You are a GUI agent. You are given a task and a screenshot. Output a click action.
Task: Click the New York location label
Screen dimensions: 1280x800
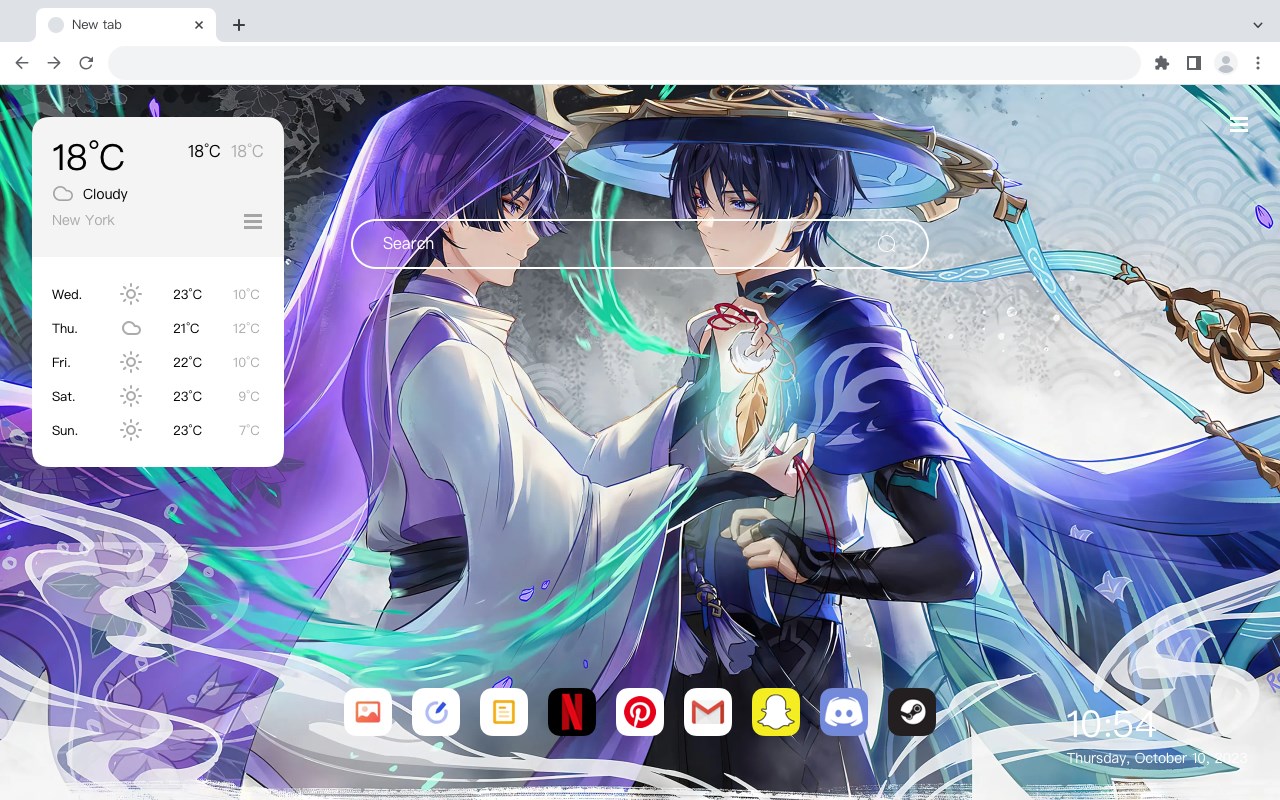(x=83, y=220)
